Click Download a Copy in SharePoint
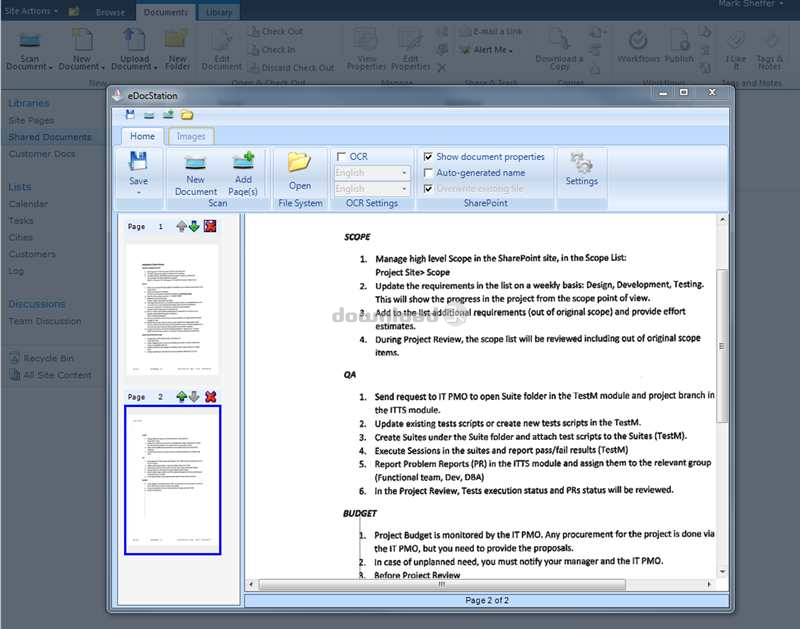This screenshot has height=629, width=800. point(559,51)
